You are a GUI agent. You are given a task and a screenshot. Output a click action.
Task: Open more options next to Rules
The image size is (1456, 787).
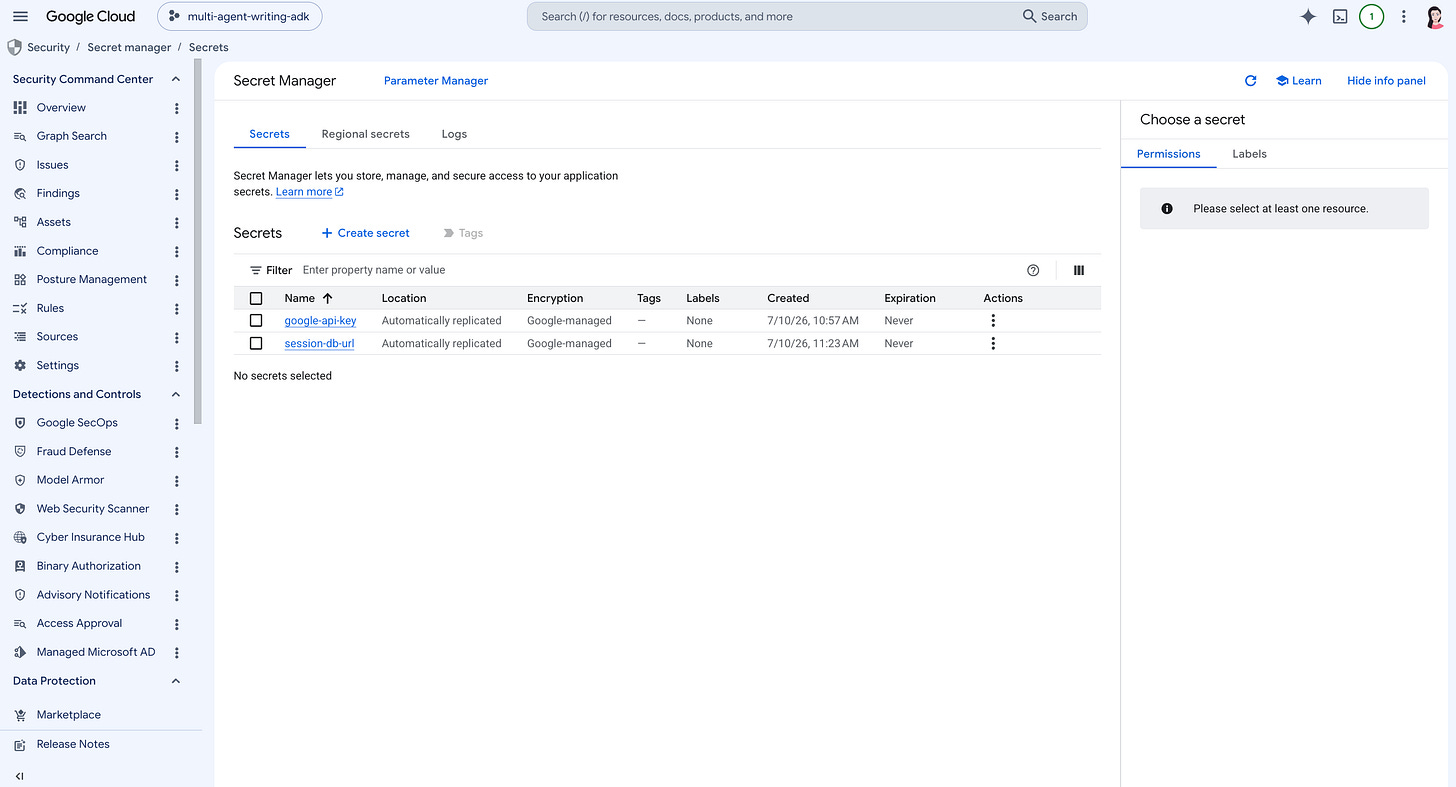177,309
